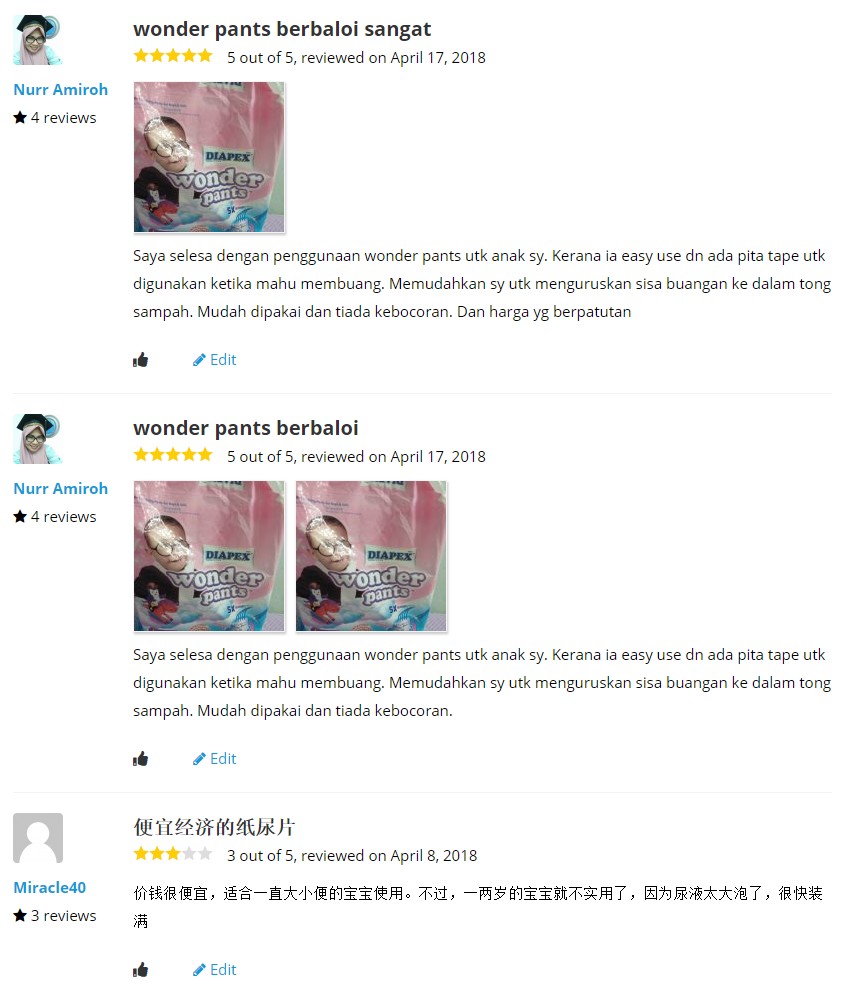
Task: Open review title '便宜经济的纸尿片'
Action: point(214,827)
